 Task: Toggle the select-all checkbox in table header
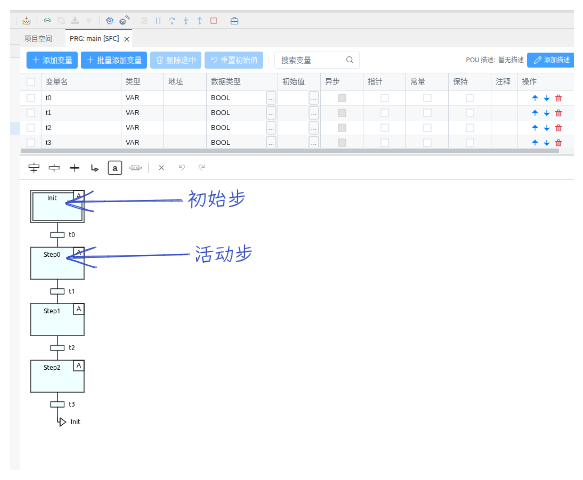coord(31,82)
